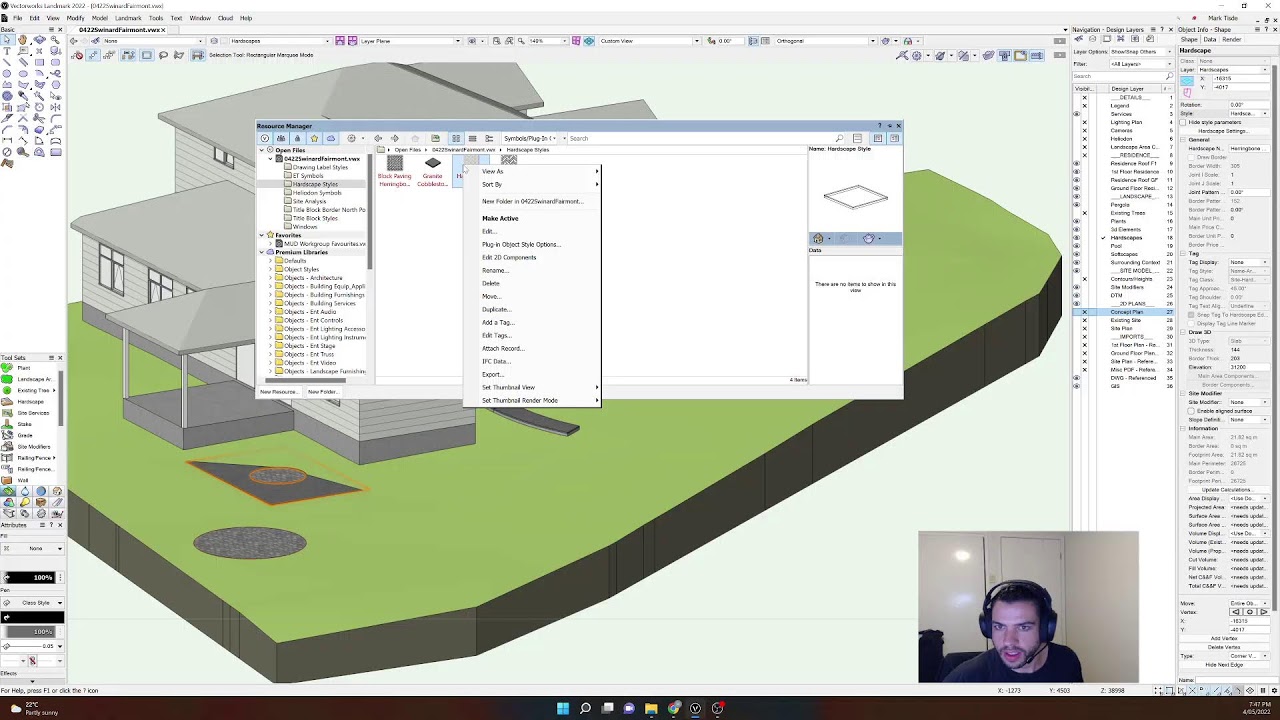Toggle visibility of GIS layer
This screenshot has height=720, width=1280.
click(1077, 386)
